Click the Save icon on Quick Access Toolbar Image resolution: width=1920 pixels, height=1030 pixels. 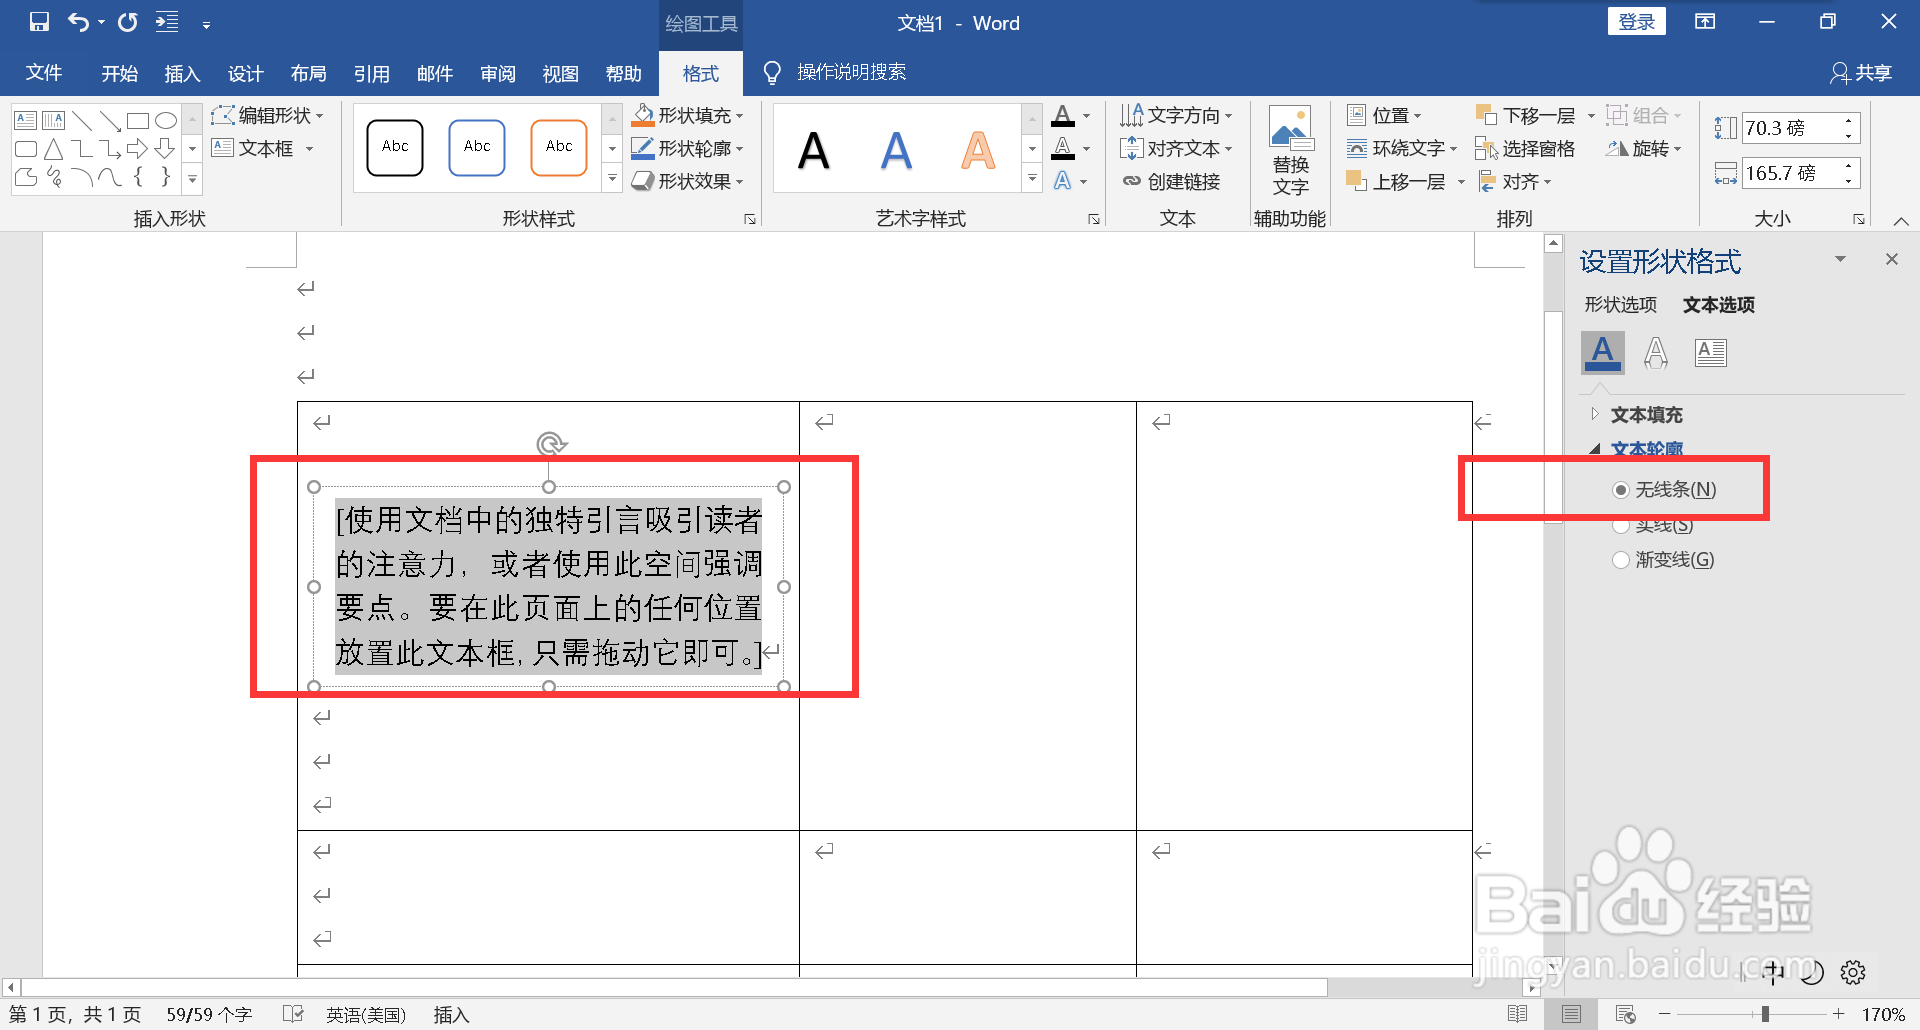coord(38,21)
